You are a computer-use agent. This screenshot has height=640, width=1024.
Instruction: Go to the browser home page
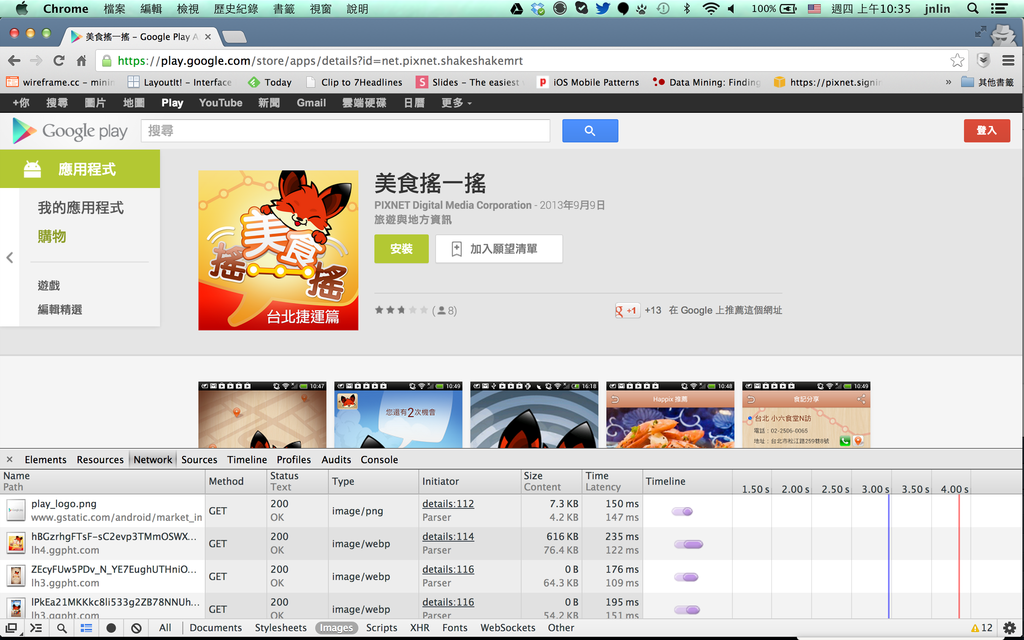(81, 61)
